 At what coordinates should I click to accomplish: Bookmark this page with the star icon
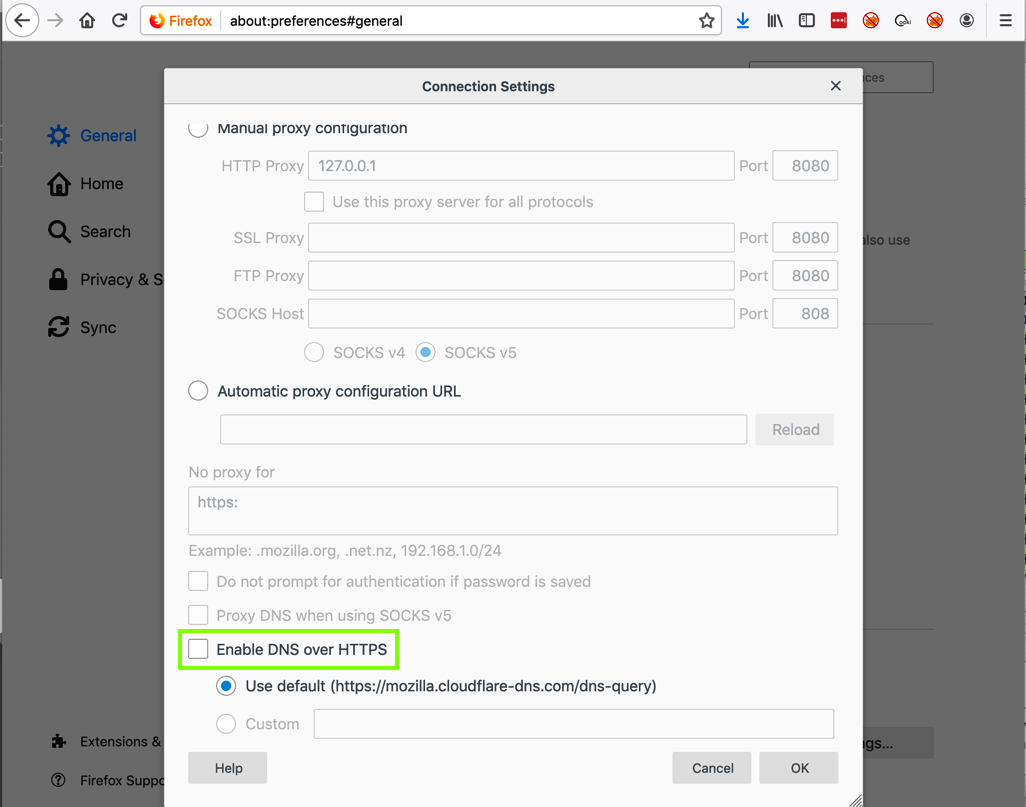(x=707, y=20)
